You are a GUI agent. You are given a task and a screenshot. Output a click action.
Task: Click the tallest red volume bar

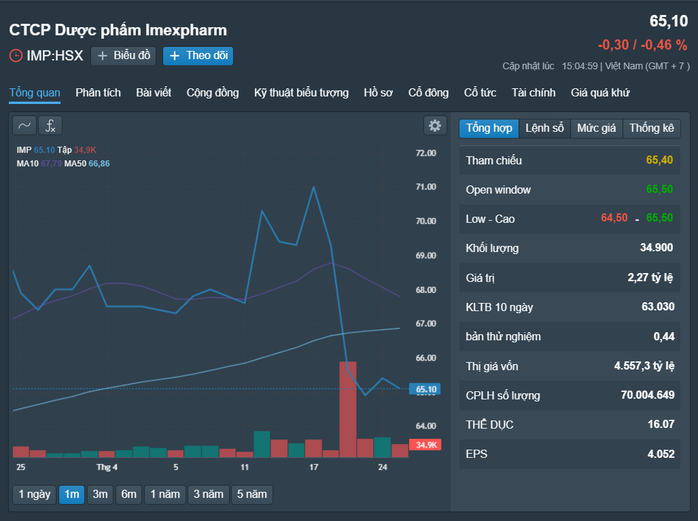(348, 410)
